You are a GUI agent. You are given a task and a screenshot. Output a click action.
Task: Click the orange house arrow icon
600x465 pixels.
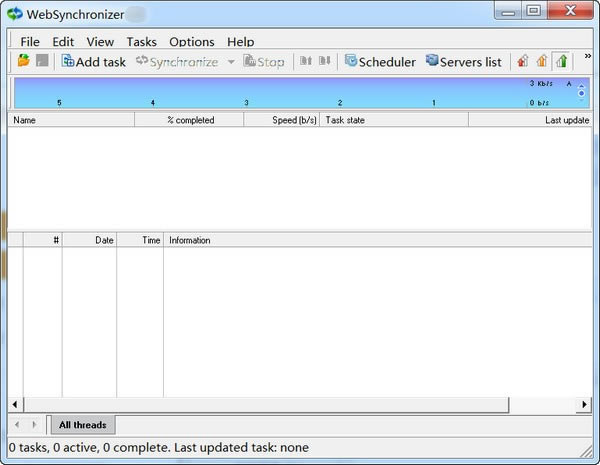tap(542, 62)
